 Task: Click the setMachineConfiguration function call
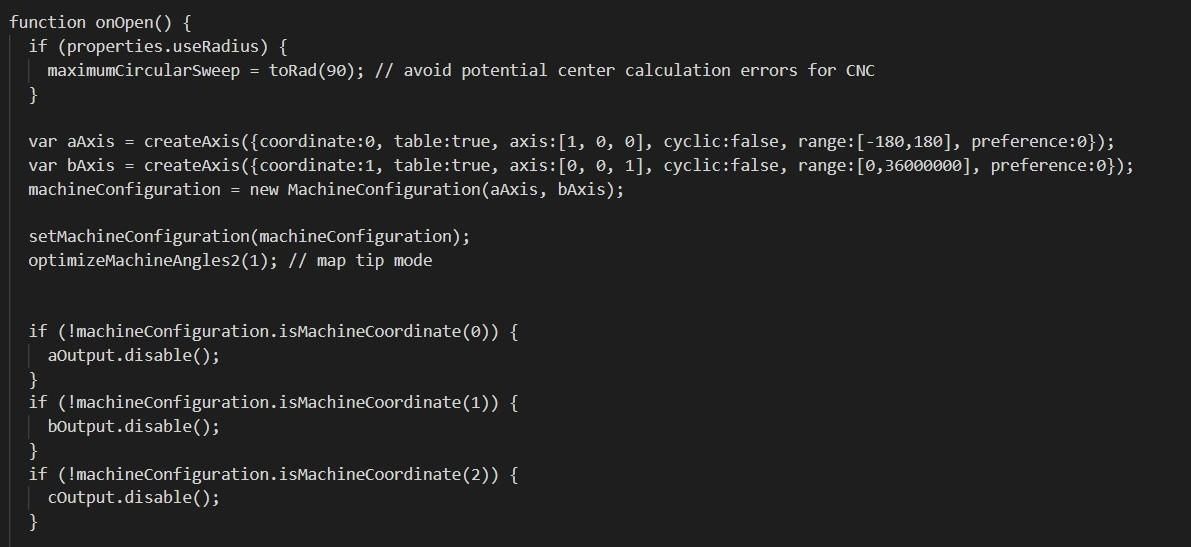(134, 236)
